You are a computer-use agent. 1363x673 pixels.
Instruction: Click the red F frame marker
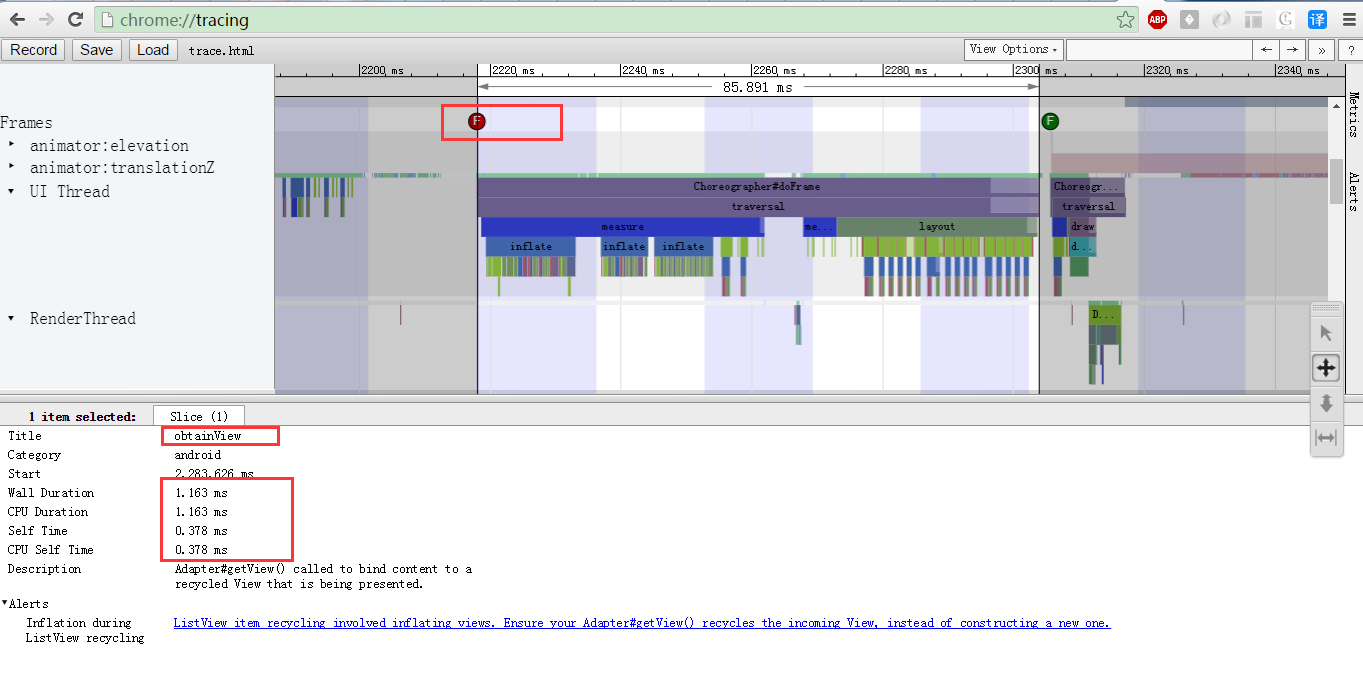pos(477,121)
